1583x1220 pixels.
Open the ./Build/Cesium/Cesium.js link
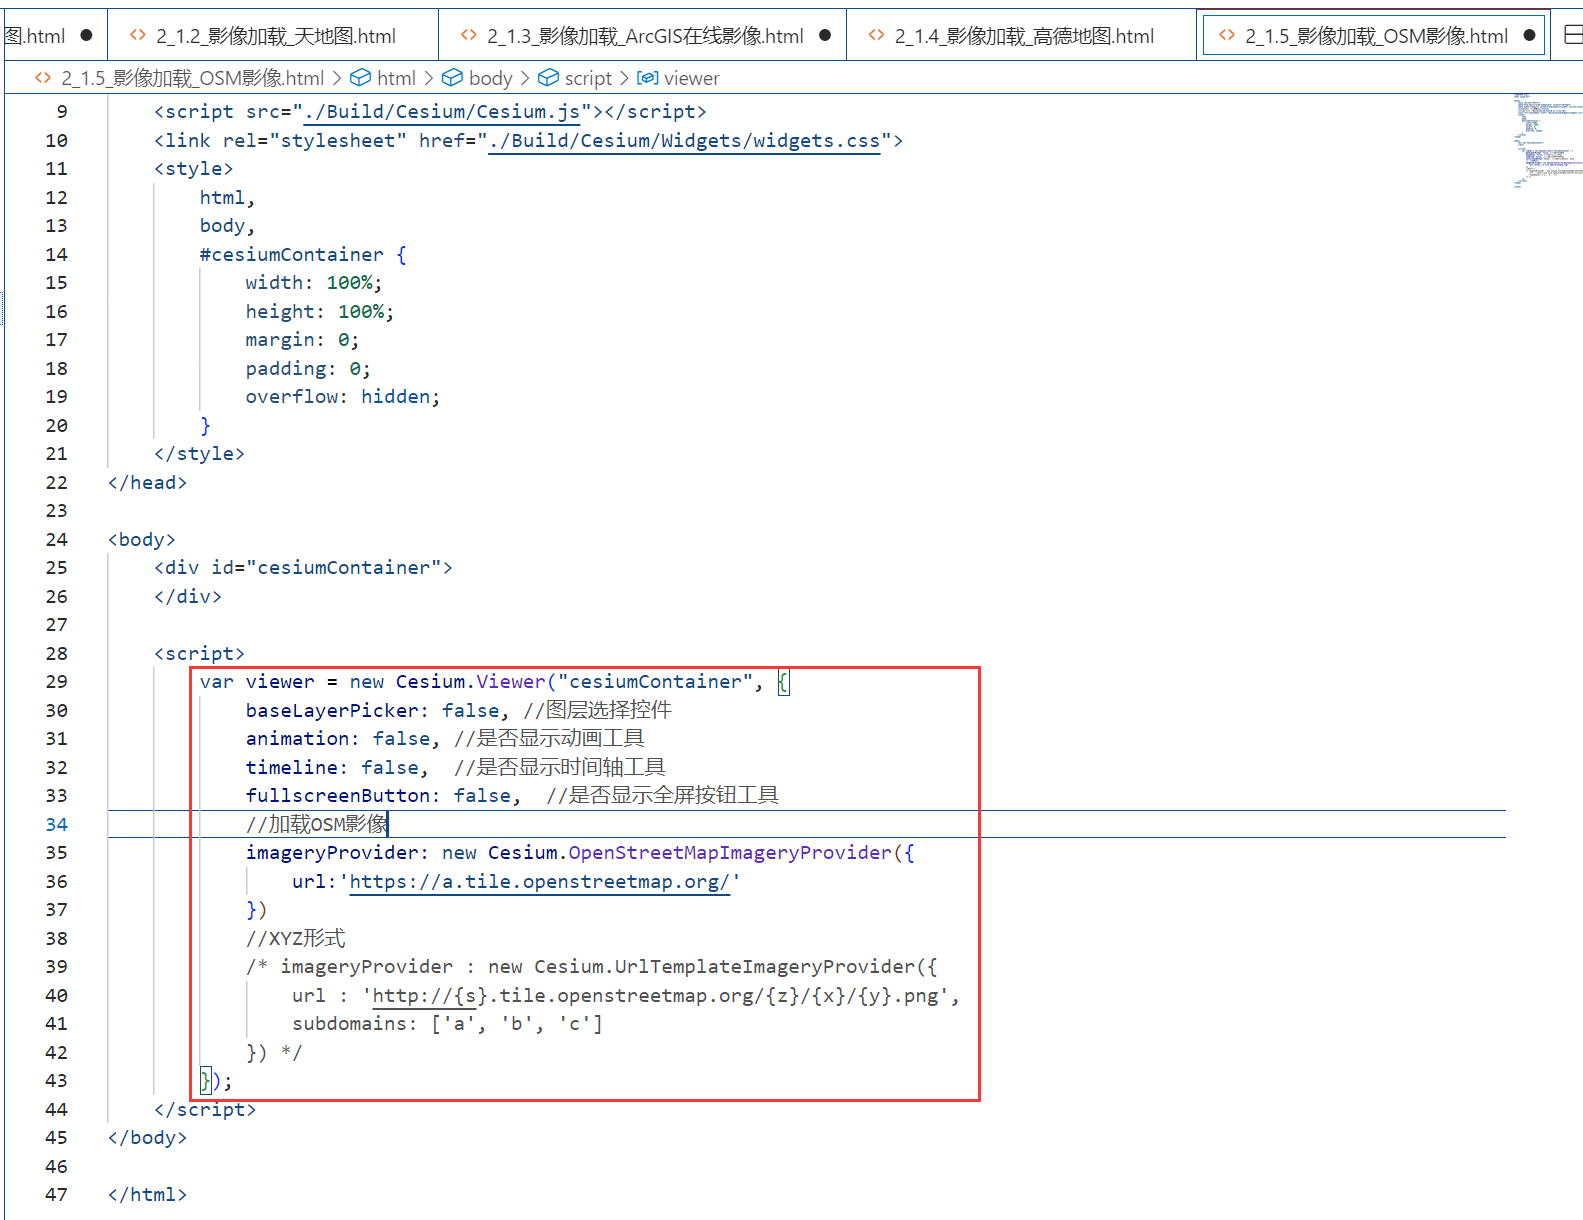442,112
